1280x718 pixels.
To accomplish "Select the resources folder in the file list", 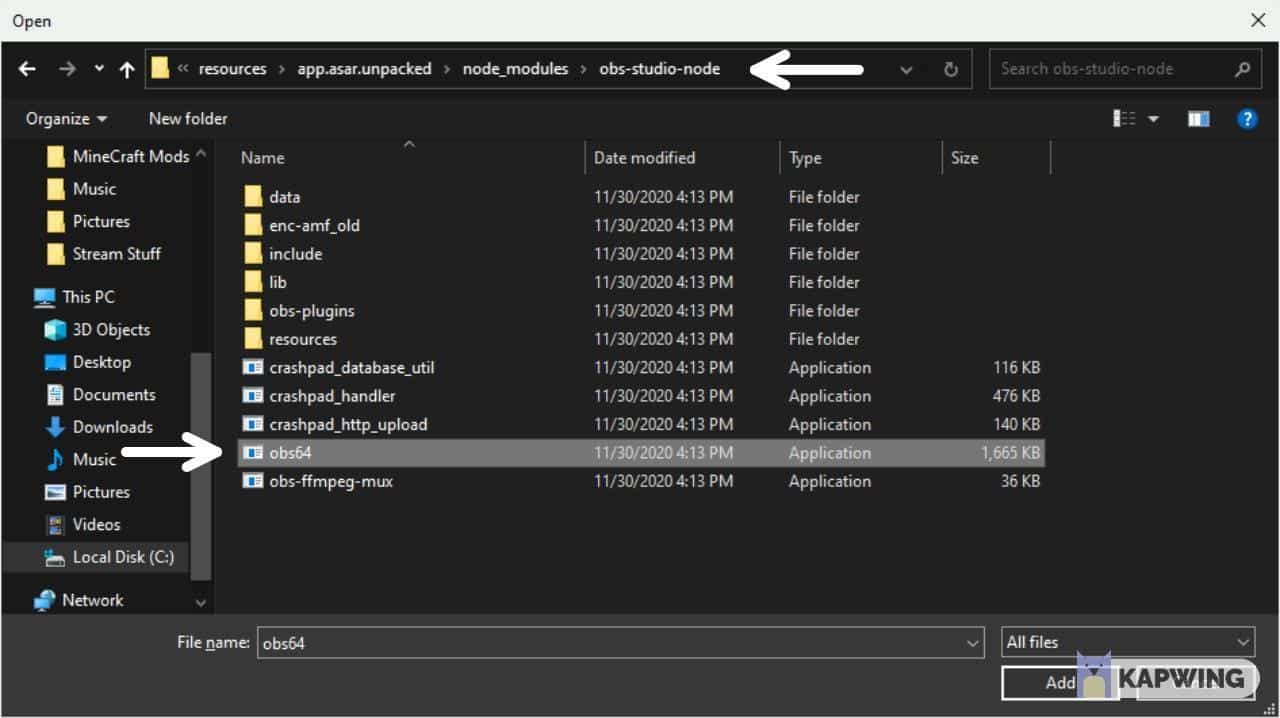I will [642, 339].
